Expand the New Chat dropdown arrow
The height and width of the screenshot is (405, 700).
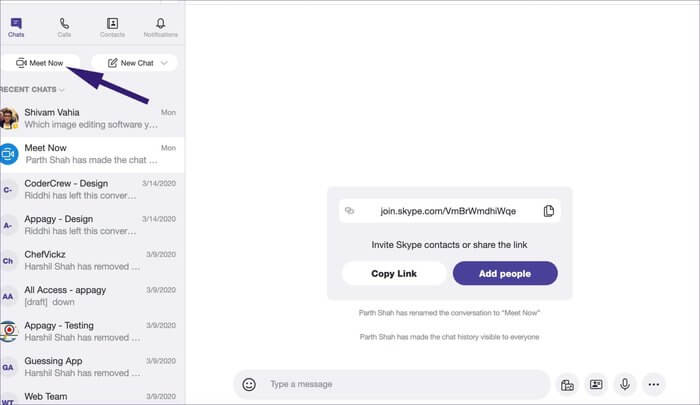pyautogui.click(x=164, y=63)
